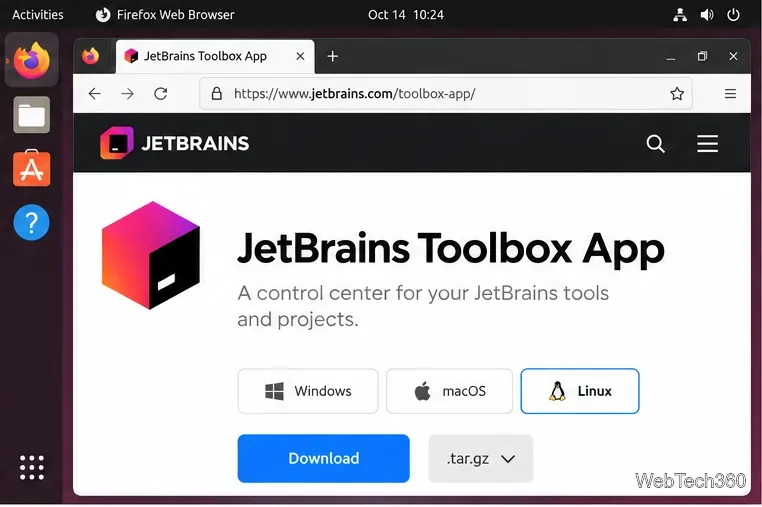Click the padlock site security icon
762x507 pixels.
pyautogui.click(x=217, y=93)
